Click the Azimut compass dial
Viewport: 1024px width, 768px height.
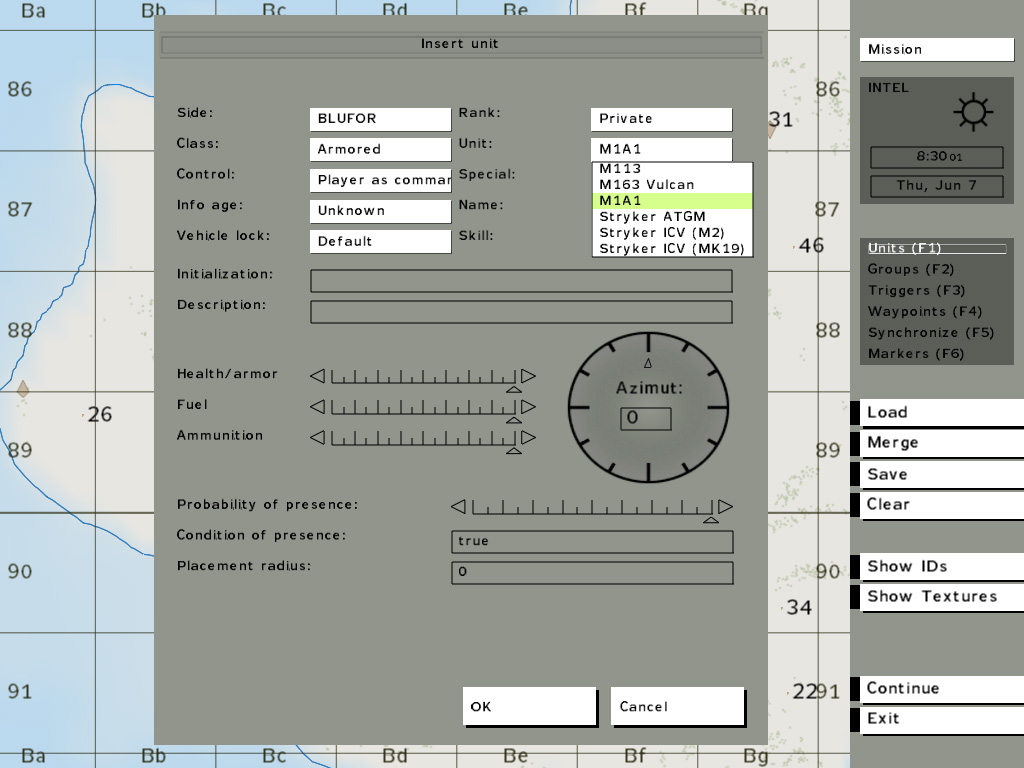(648, 404)
